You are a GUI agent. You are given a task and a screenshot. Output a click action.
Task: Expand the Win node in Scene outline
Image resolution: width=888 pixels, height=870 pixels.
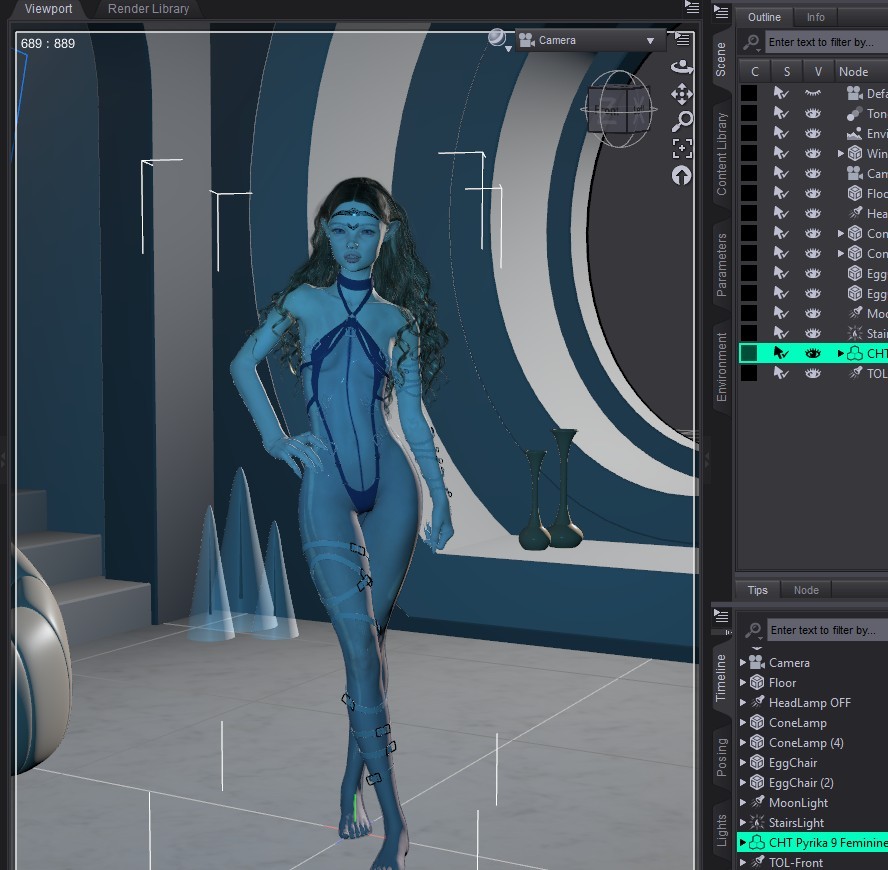click(841, 153)
